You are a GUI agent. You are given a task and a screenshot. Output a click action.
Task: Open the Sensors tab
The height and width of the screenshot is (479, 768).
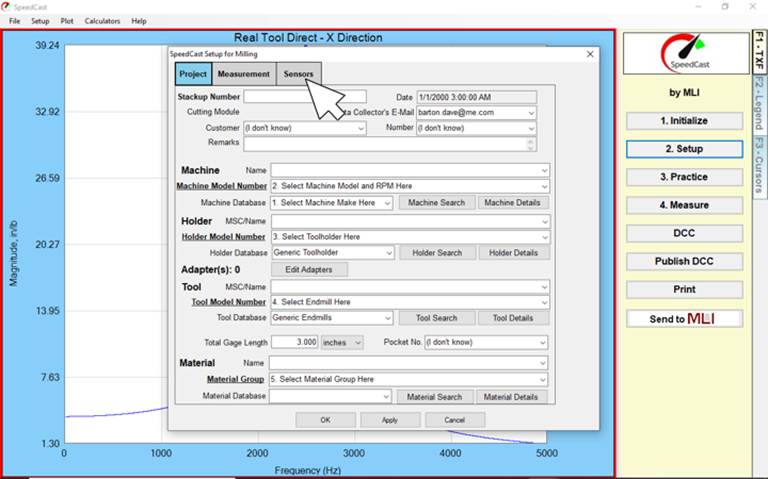tap(298, 74)
